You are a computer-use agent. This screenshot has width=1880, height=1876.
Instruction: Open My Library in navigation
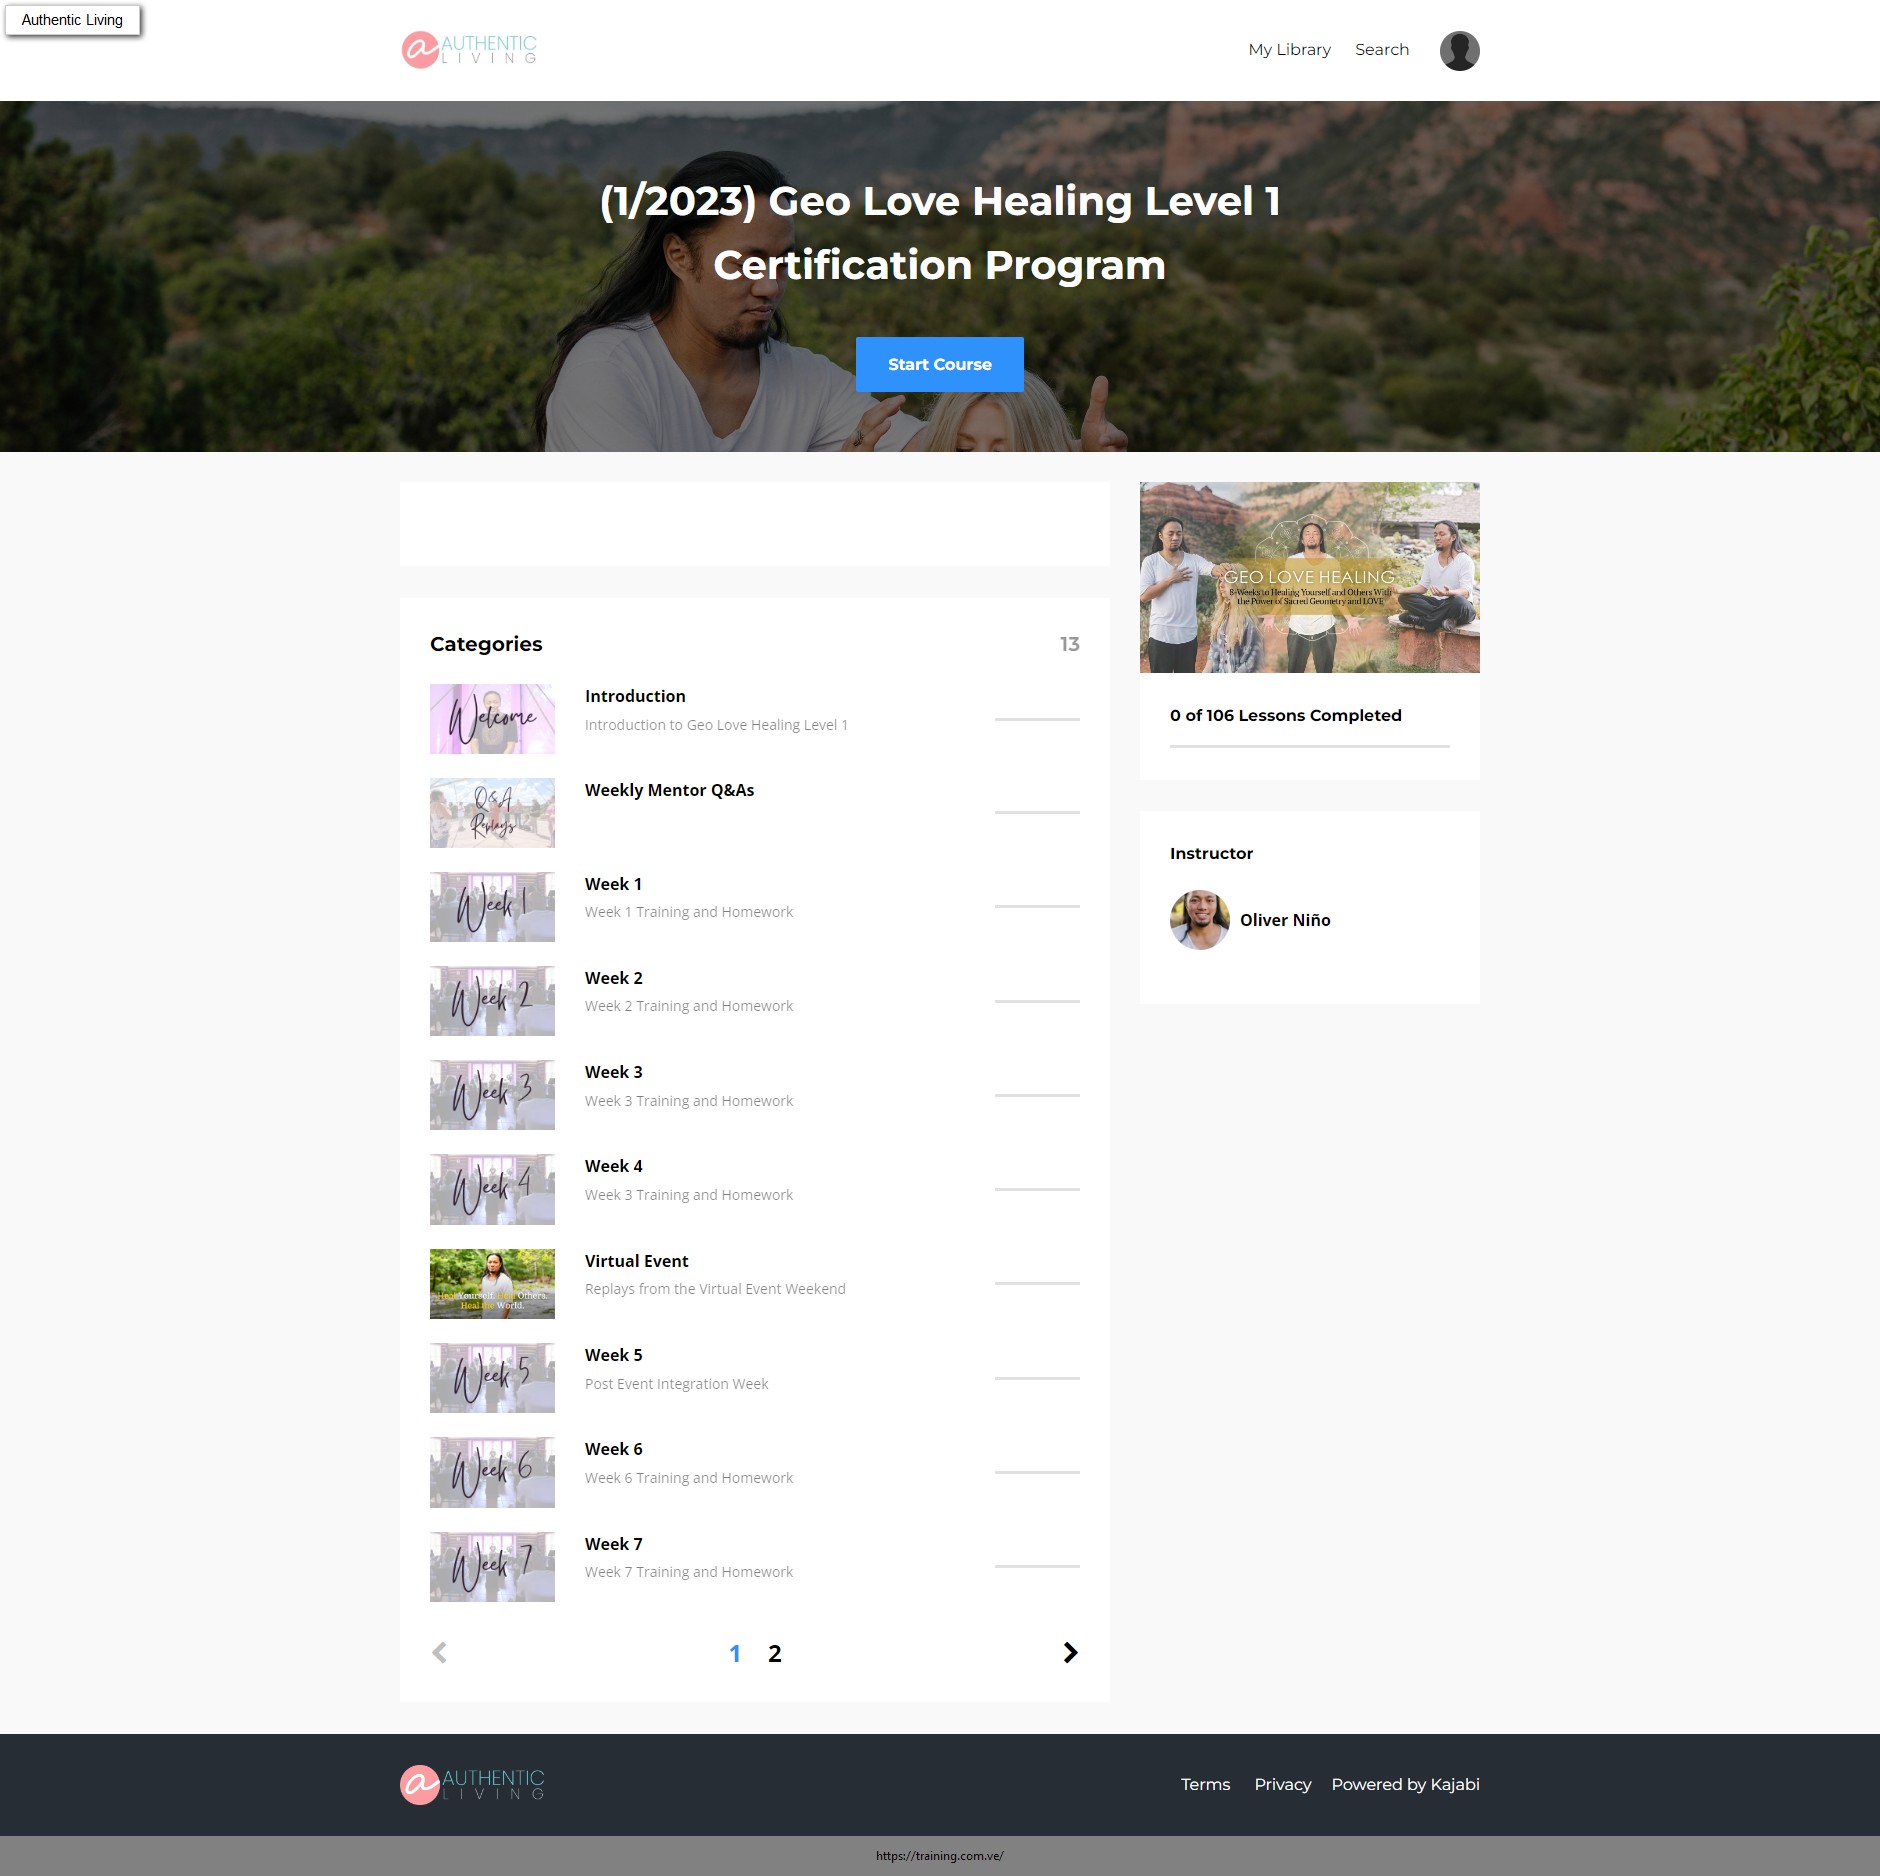(x=1289, y=50)
